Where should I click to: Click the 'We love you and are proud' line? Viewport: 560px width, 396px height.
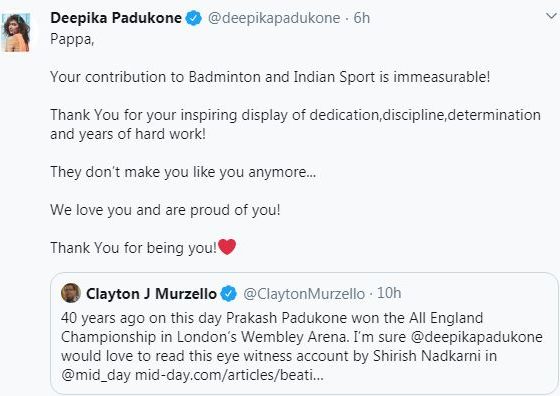tap(165, 210)
